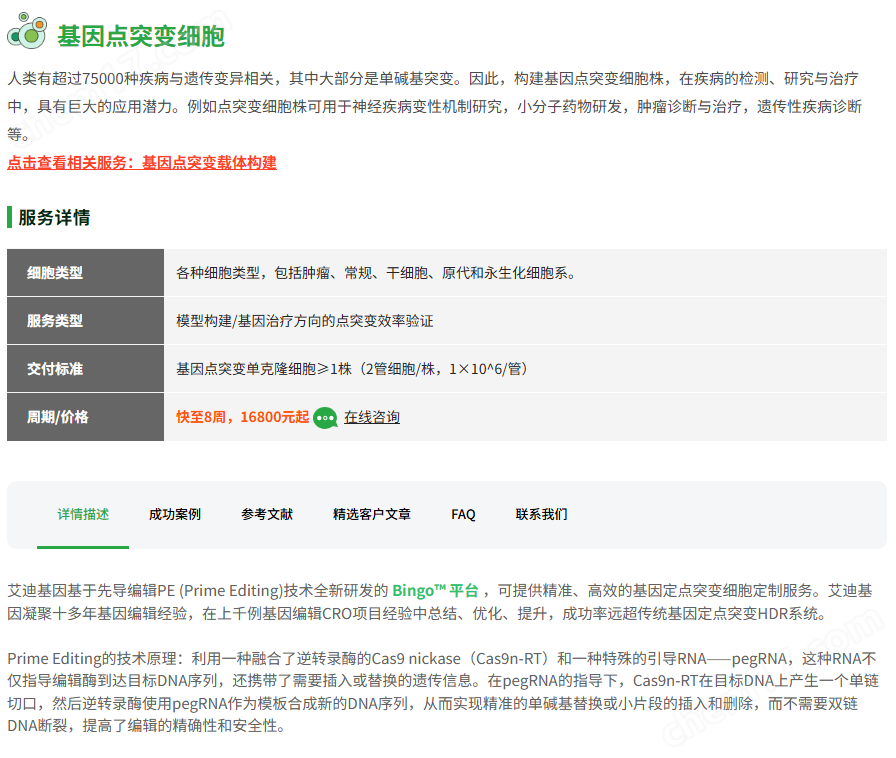Switch to the 成功案例 tab
The image size is (896, 758).
tap(175, 514)
